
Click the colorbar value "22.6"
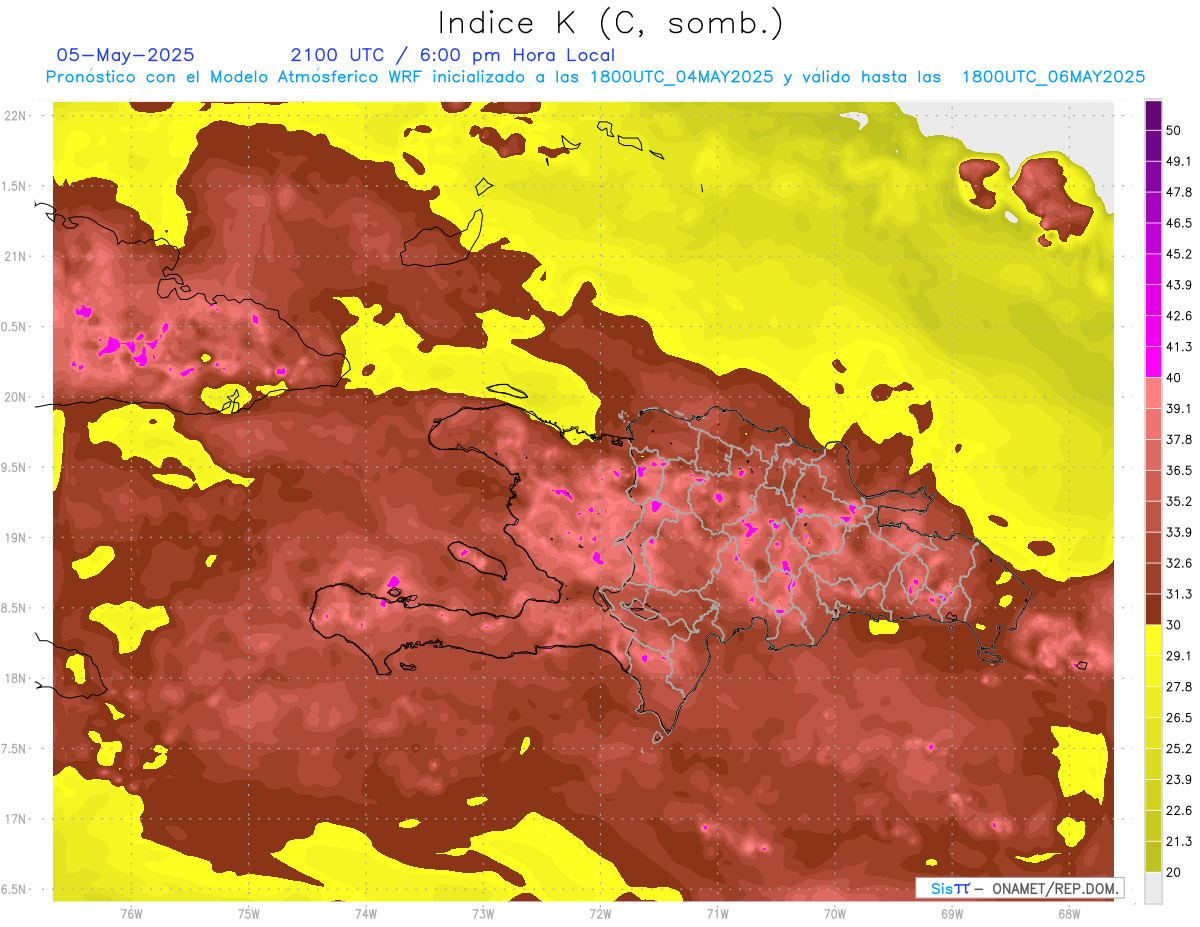pyautogui.click(x=1178, y=811)
